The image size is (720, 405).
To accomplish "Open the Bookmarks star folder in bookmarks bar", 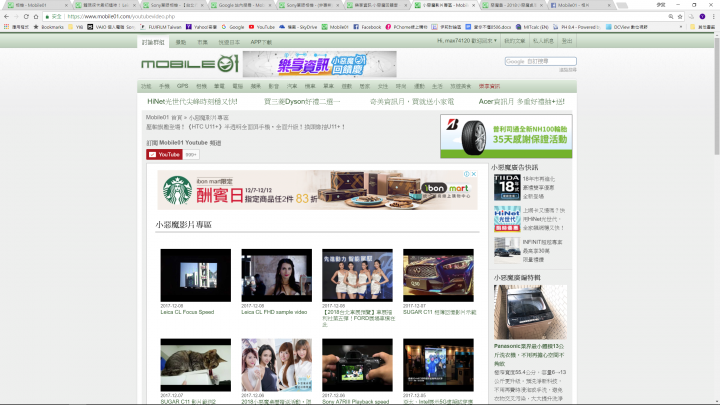I will [49, 27].
